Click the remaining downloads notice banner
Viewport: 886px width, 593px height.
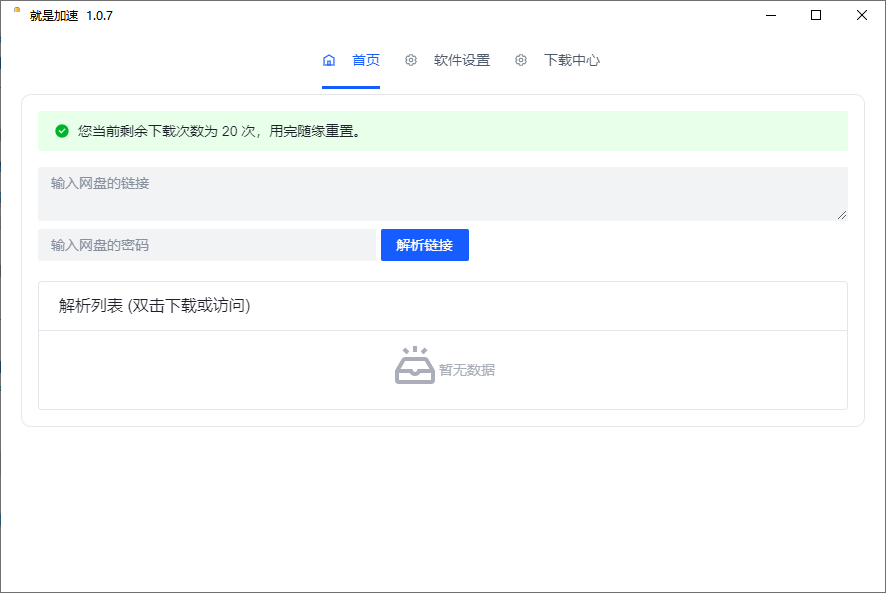click(443, 131)
